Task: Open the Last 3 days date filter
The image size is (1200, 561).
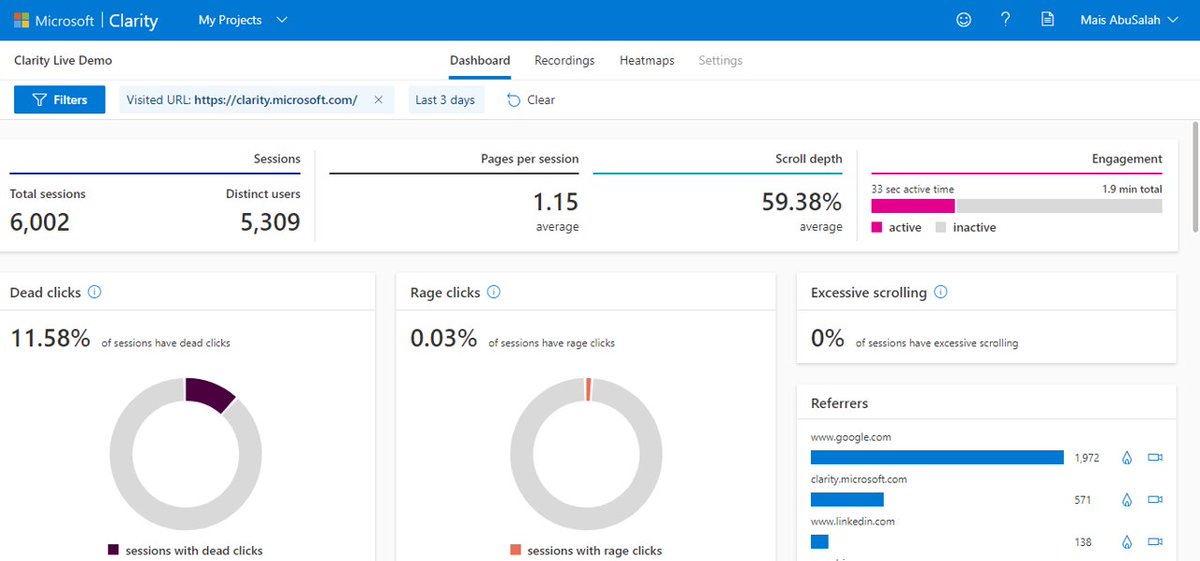Action: pyautogui.click(x=445, y=100)
